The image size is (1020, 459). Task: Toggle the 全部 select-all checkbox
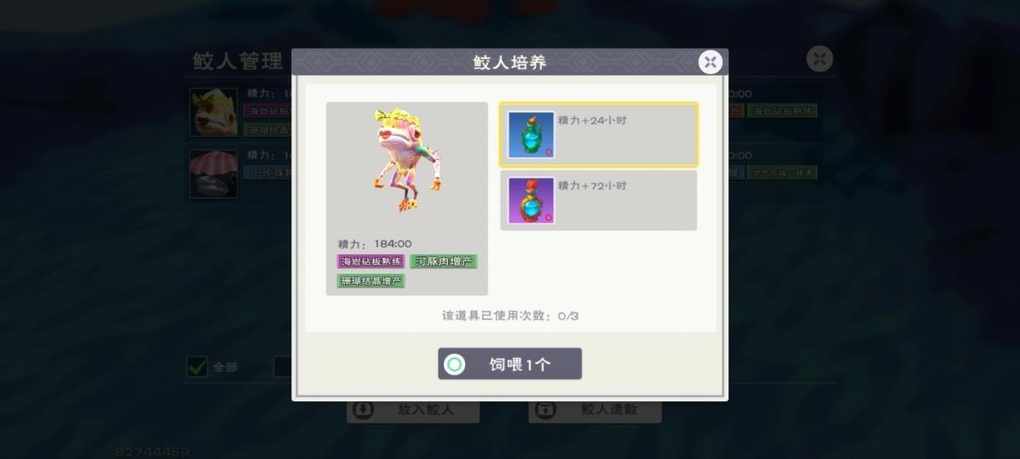197,367
